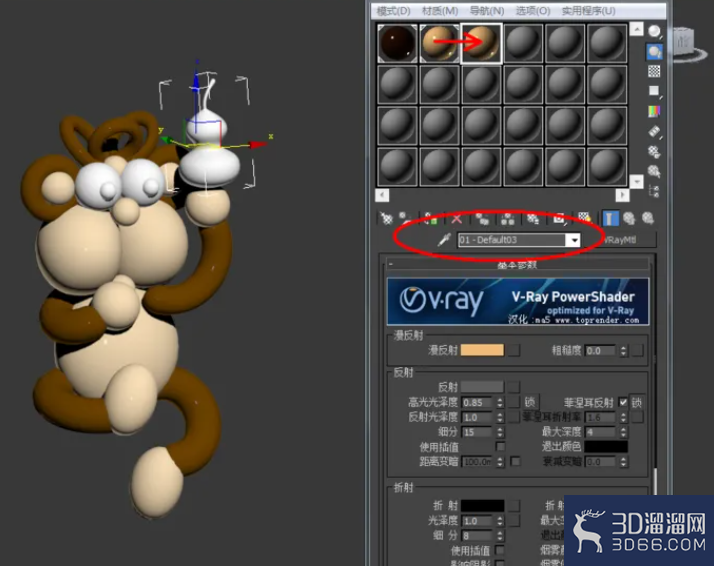Click the orange 漫反射 color swatch
Image resolution: width=714 pixels, height=566 pixels.
[482, 350]
